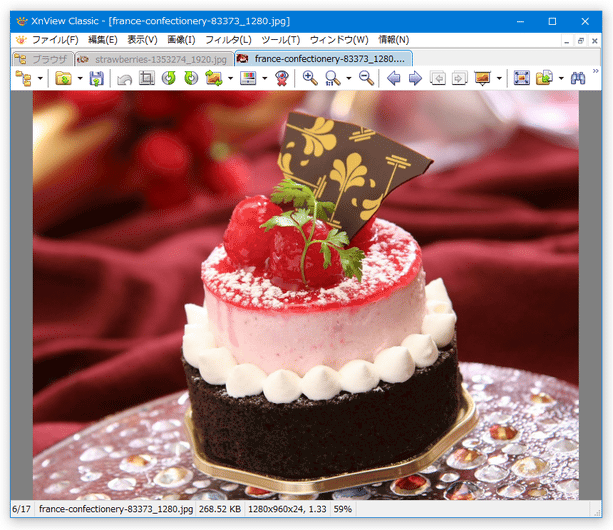613x530 pixels.
Task: Click the displayed cake image
Action: tap(306, 295)
